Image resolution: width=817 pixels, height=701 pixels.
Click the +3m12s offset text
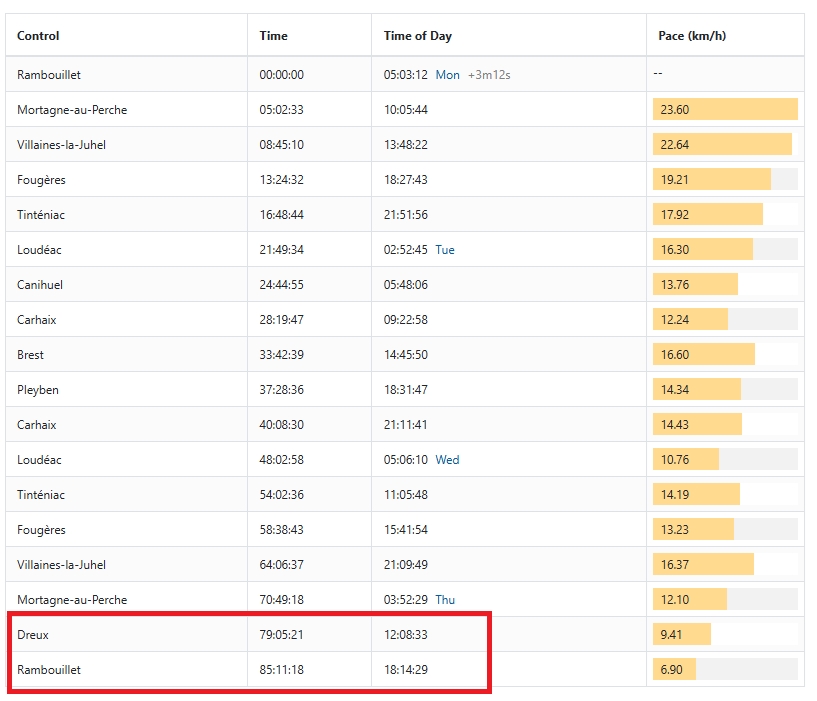tap(489, 75)
